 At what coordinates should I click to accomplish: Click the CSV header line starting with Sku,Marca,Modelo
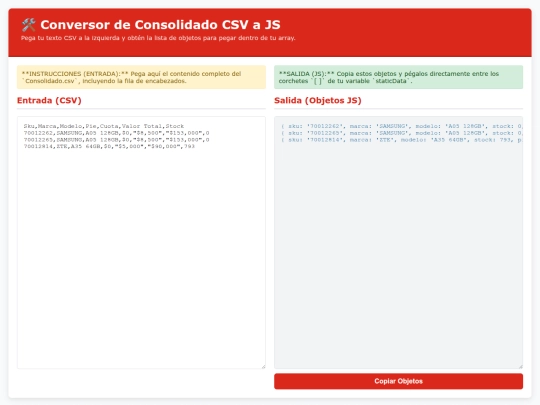(104, 126)
